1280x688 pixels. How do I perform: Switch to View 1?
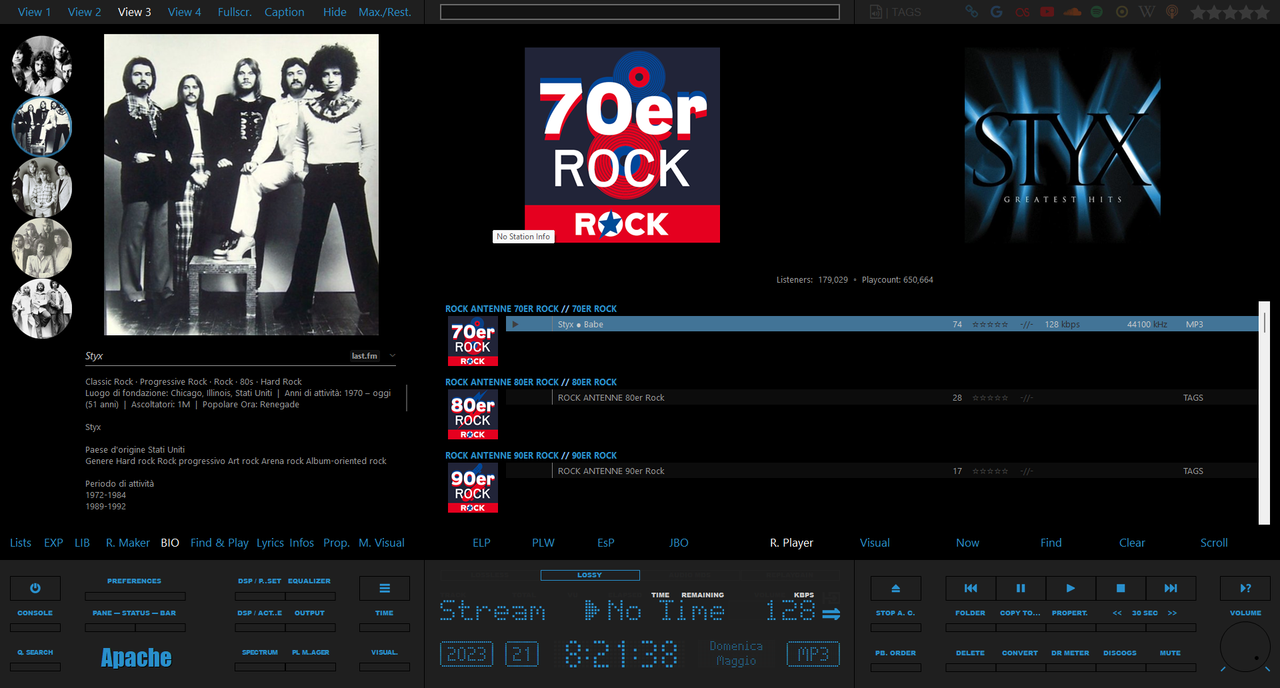tap(34, 12)
